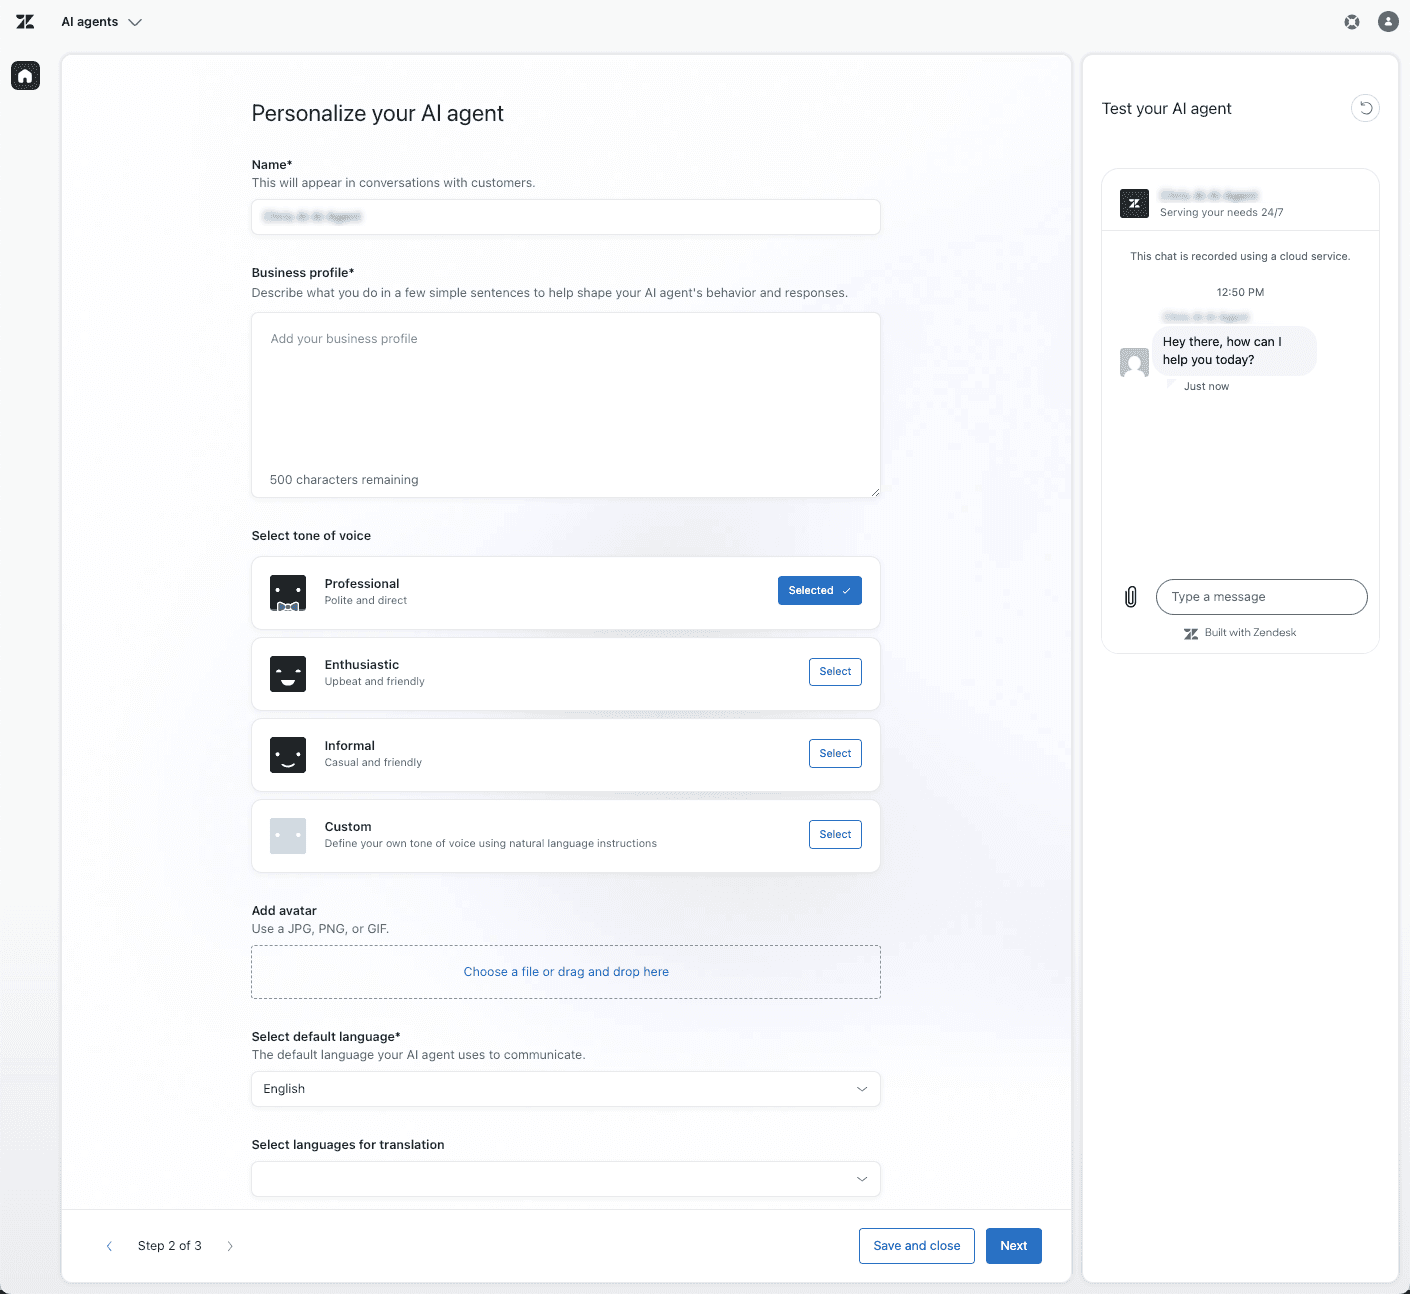Click the Selected button for Professional tone
The height and width of the screenshot is (1294, 1410).
(x=820, y=591)
